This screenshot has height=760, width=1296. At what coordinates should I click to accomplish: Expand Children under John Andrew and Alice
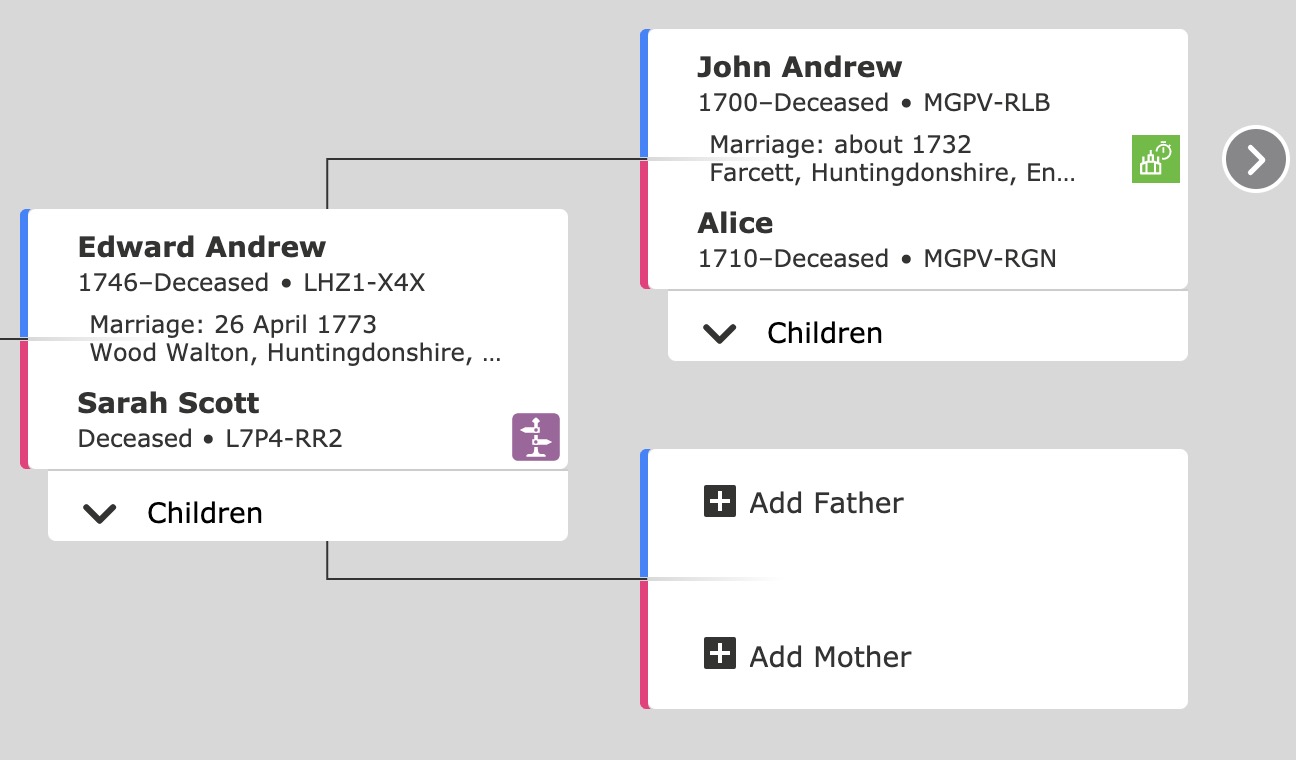[718, 333]
